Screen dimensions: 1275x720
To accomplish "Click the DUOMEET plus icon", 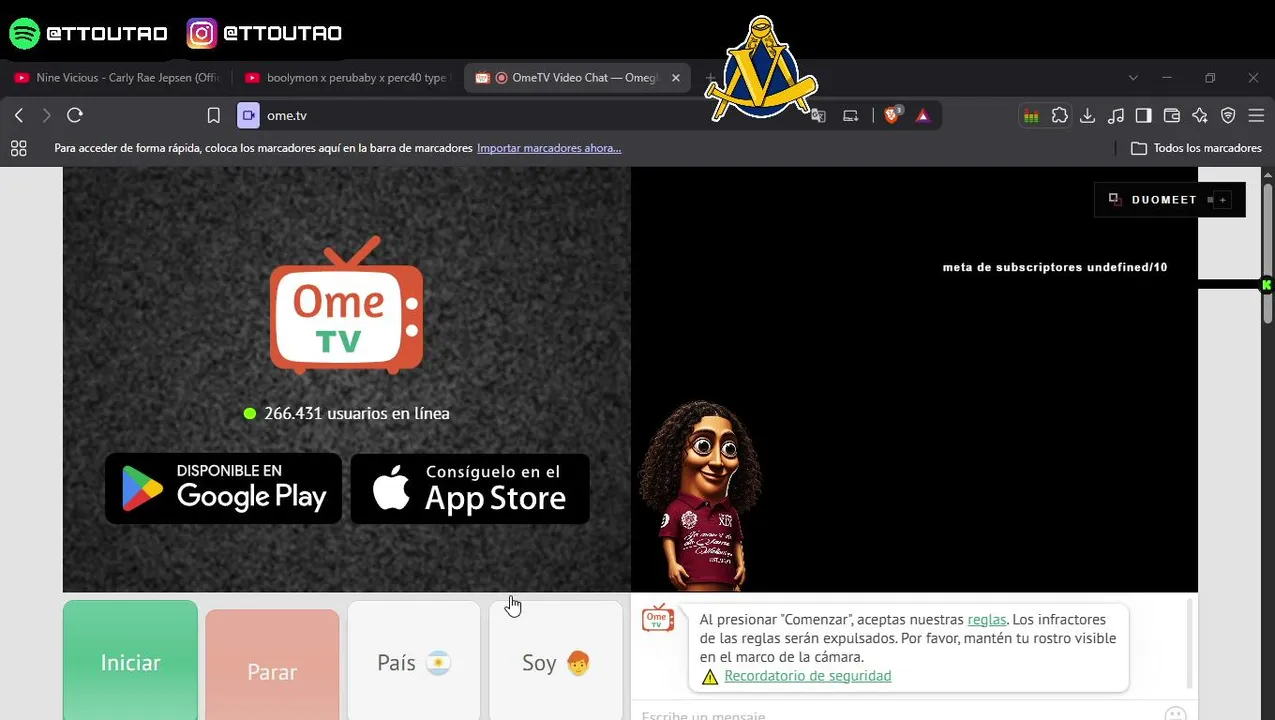I will 1222,200.
